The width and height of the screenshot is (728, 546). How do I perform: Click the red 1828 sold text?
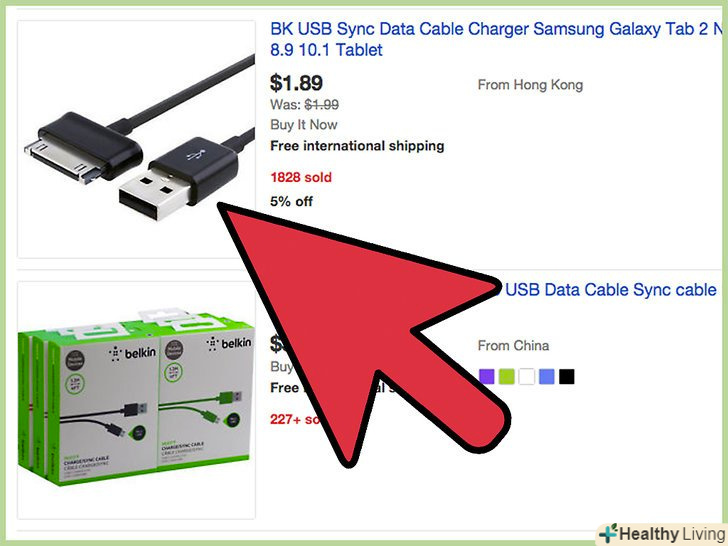tap(301, 177)
